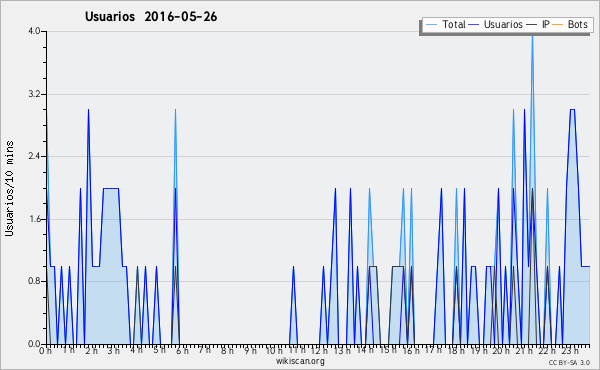
Task: Click the 18 h label on the x-axis
Action: pos(457,350)
